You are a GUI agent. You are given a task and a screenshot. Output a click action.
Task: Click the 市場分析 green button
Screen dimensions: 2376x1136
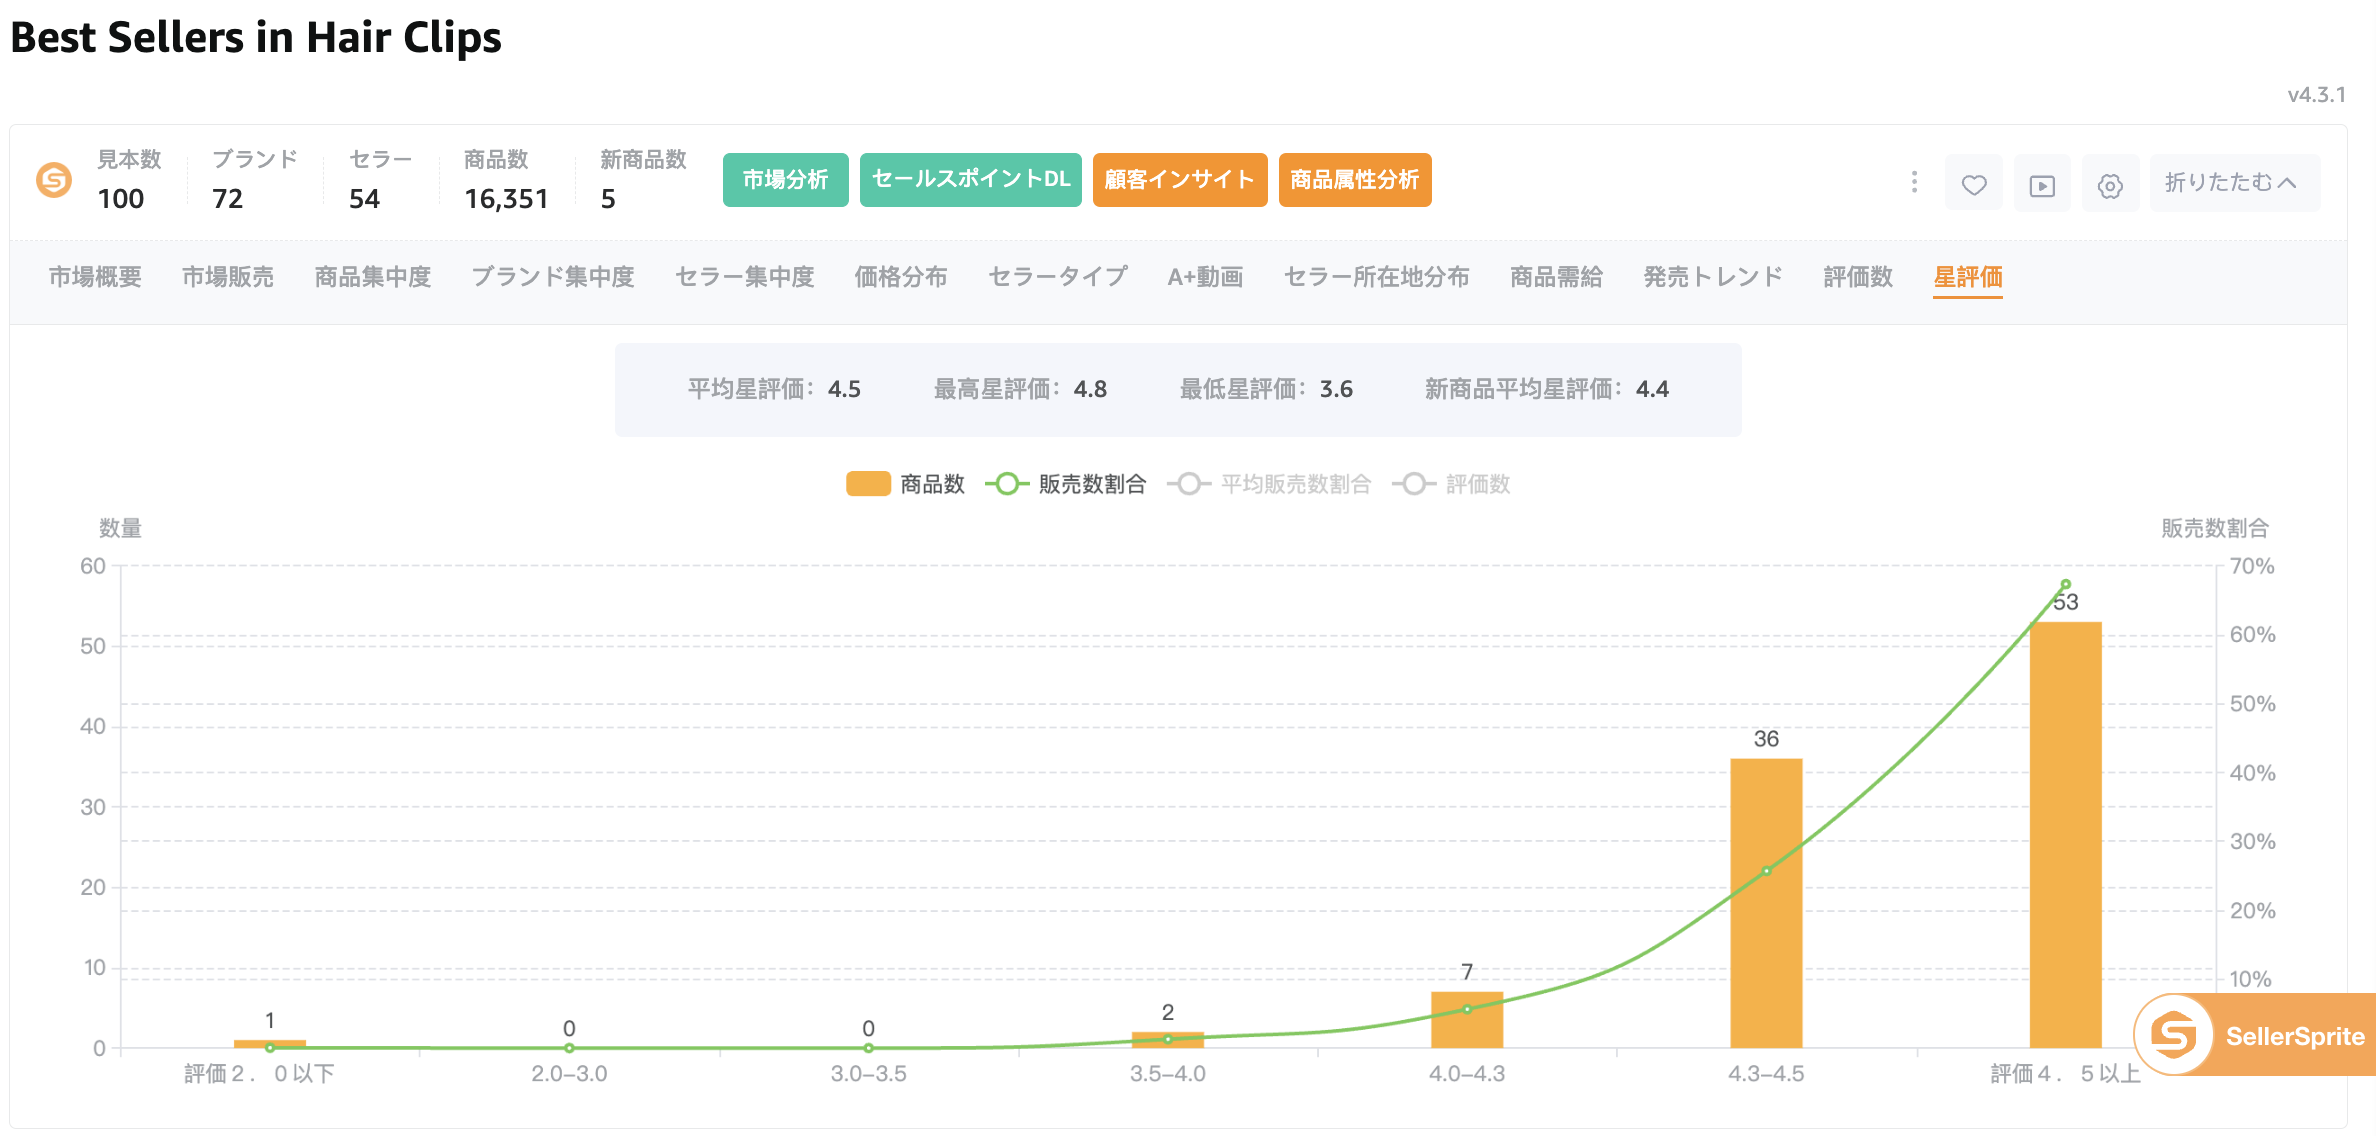(786, 180)
